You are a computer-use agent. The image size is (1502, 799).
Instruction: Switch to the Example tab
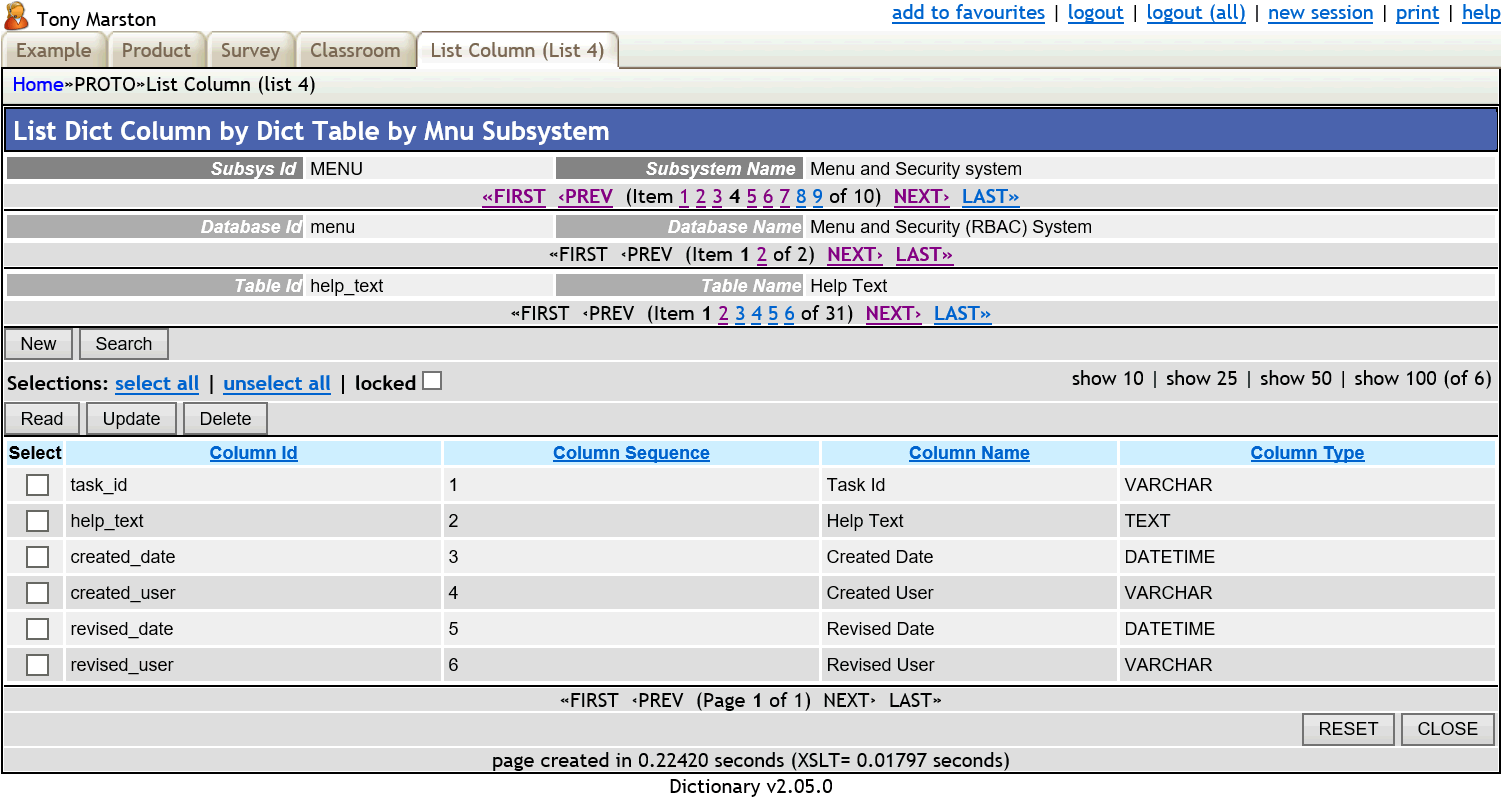[x=54, y=50]
